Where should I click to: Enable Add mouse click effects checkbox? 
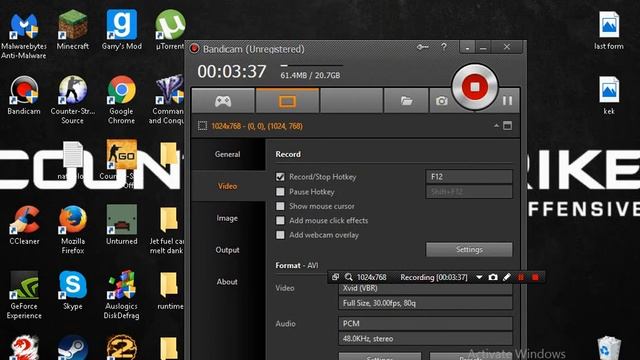(280, 220)
